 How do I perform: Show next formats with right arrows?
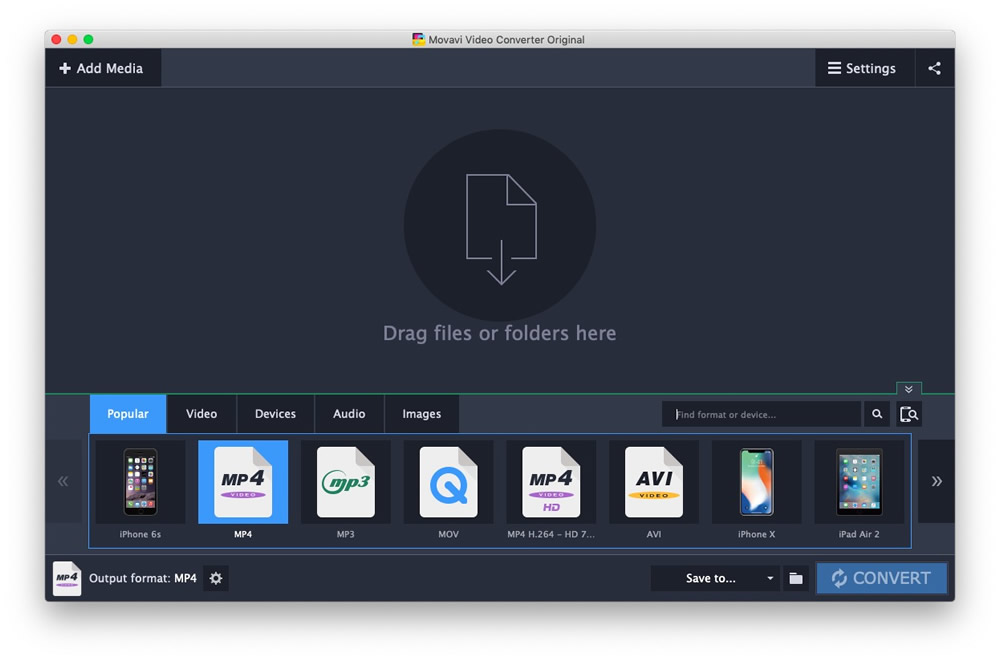pos(936,481)
